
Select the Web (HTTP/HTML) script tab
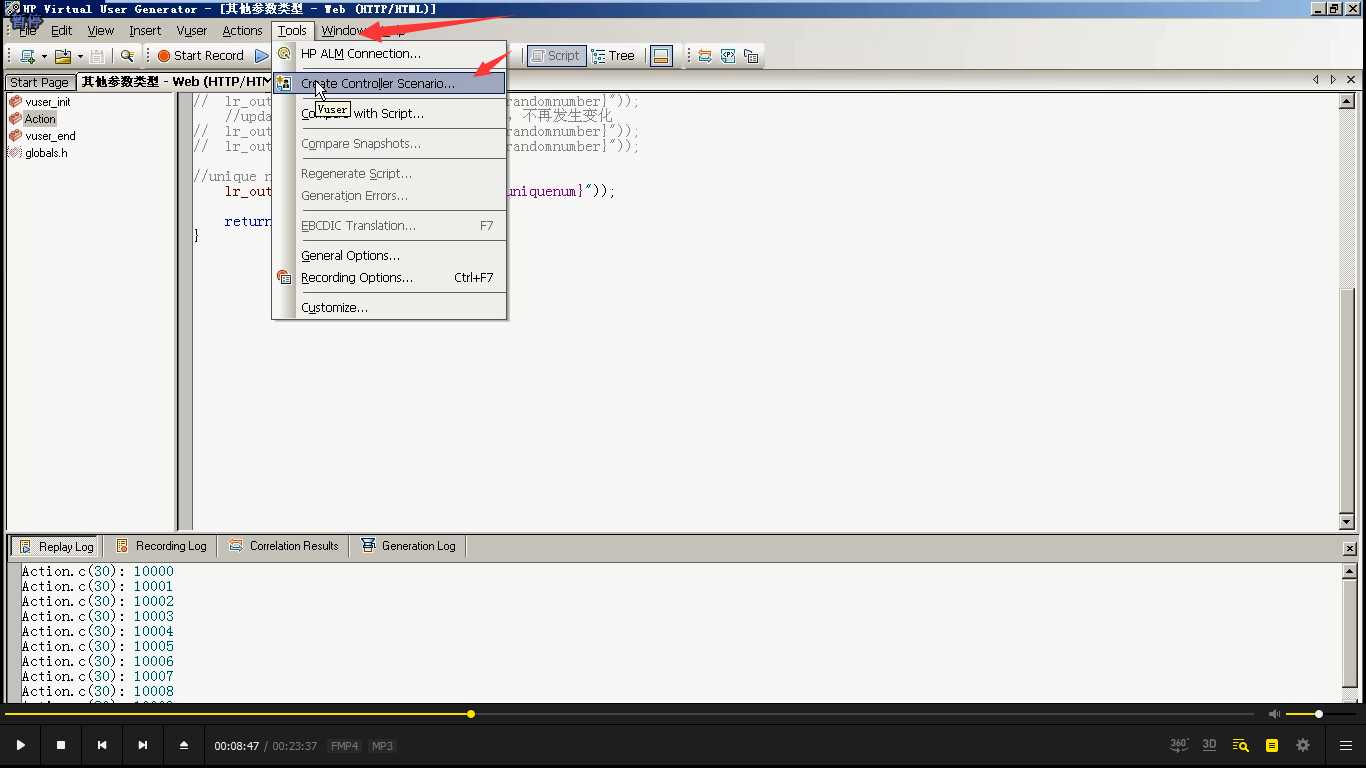pos(174,82)
